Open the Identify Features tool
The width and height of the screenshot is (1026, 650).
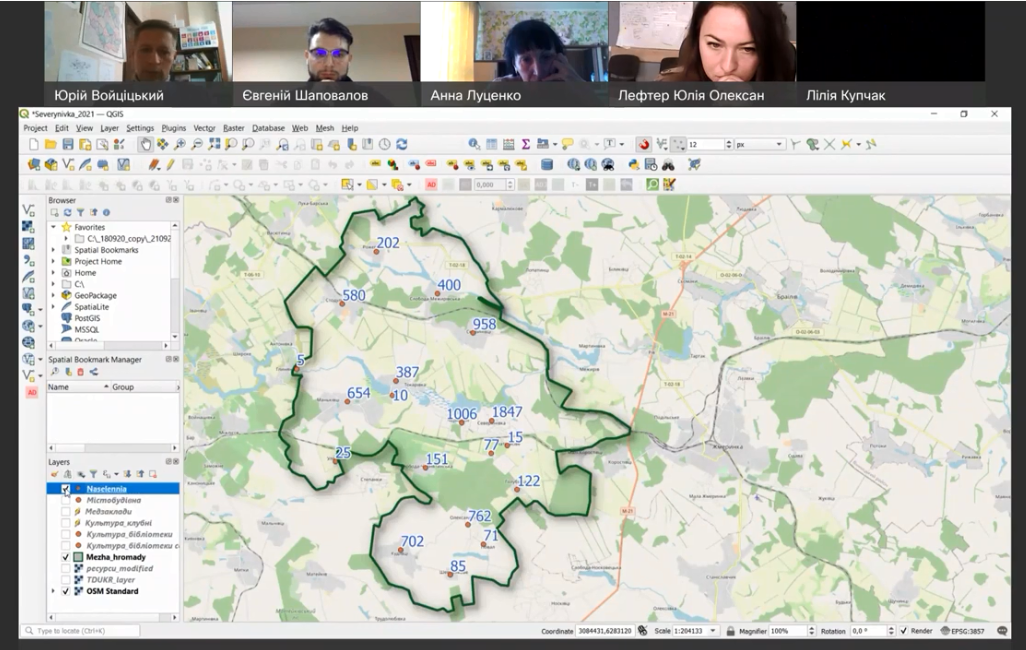point(474,145)
